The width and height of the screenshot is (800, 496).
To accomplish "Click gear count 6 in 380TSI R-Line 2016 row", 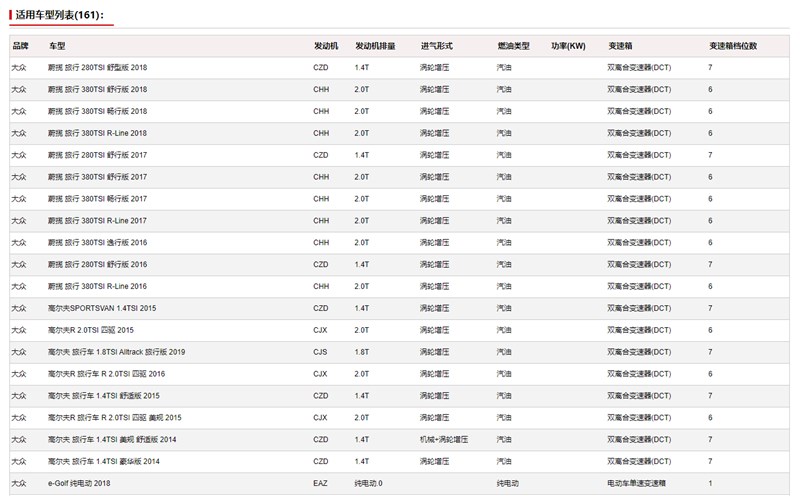I will 710,287.
